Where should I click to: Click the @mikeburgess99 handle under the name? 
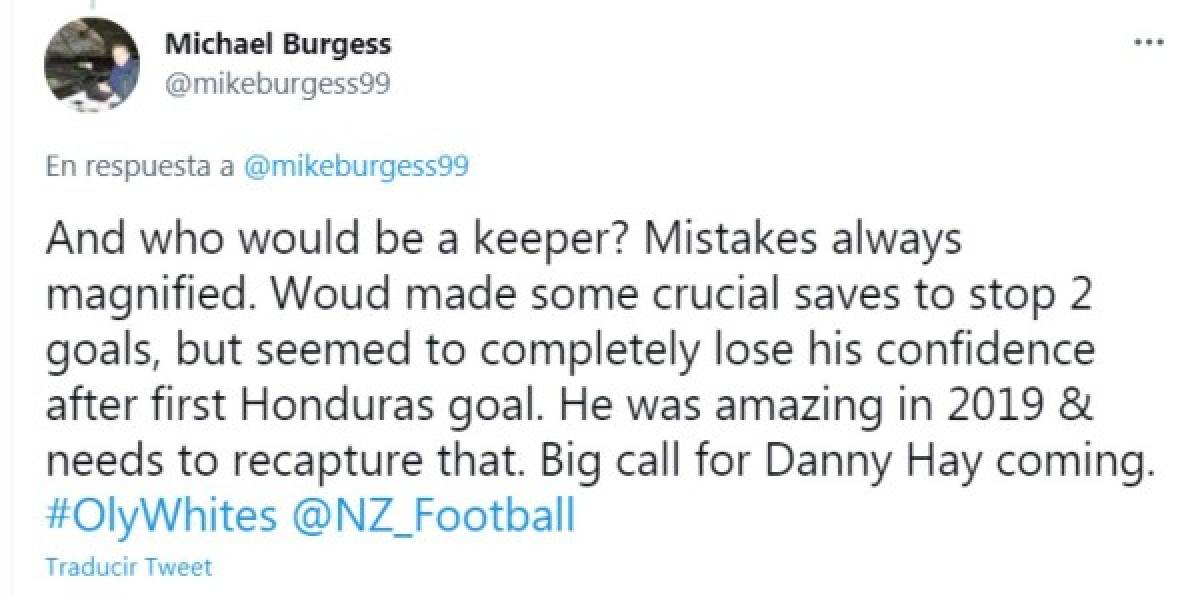275,86
